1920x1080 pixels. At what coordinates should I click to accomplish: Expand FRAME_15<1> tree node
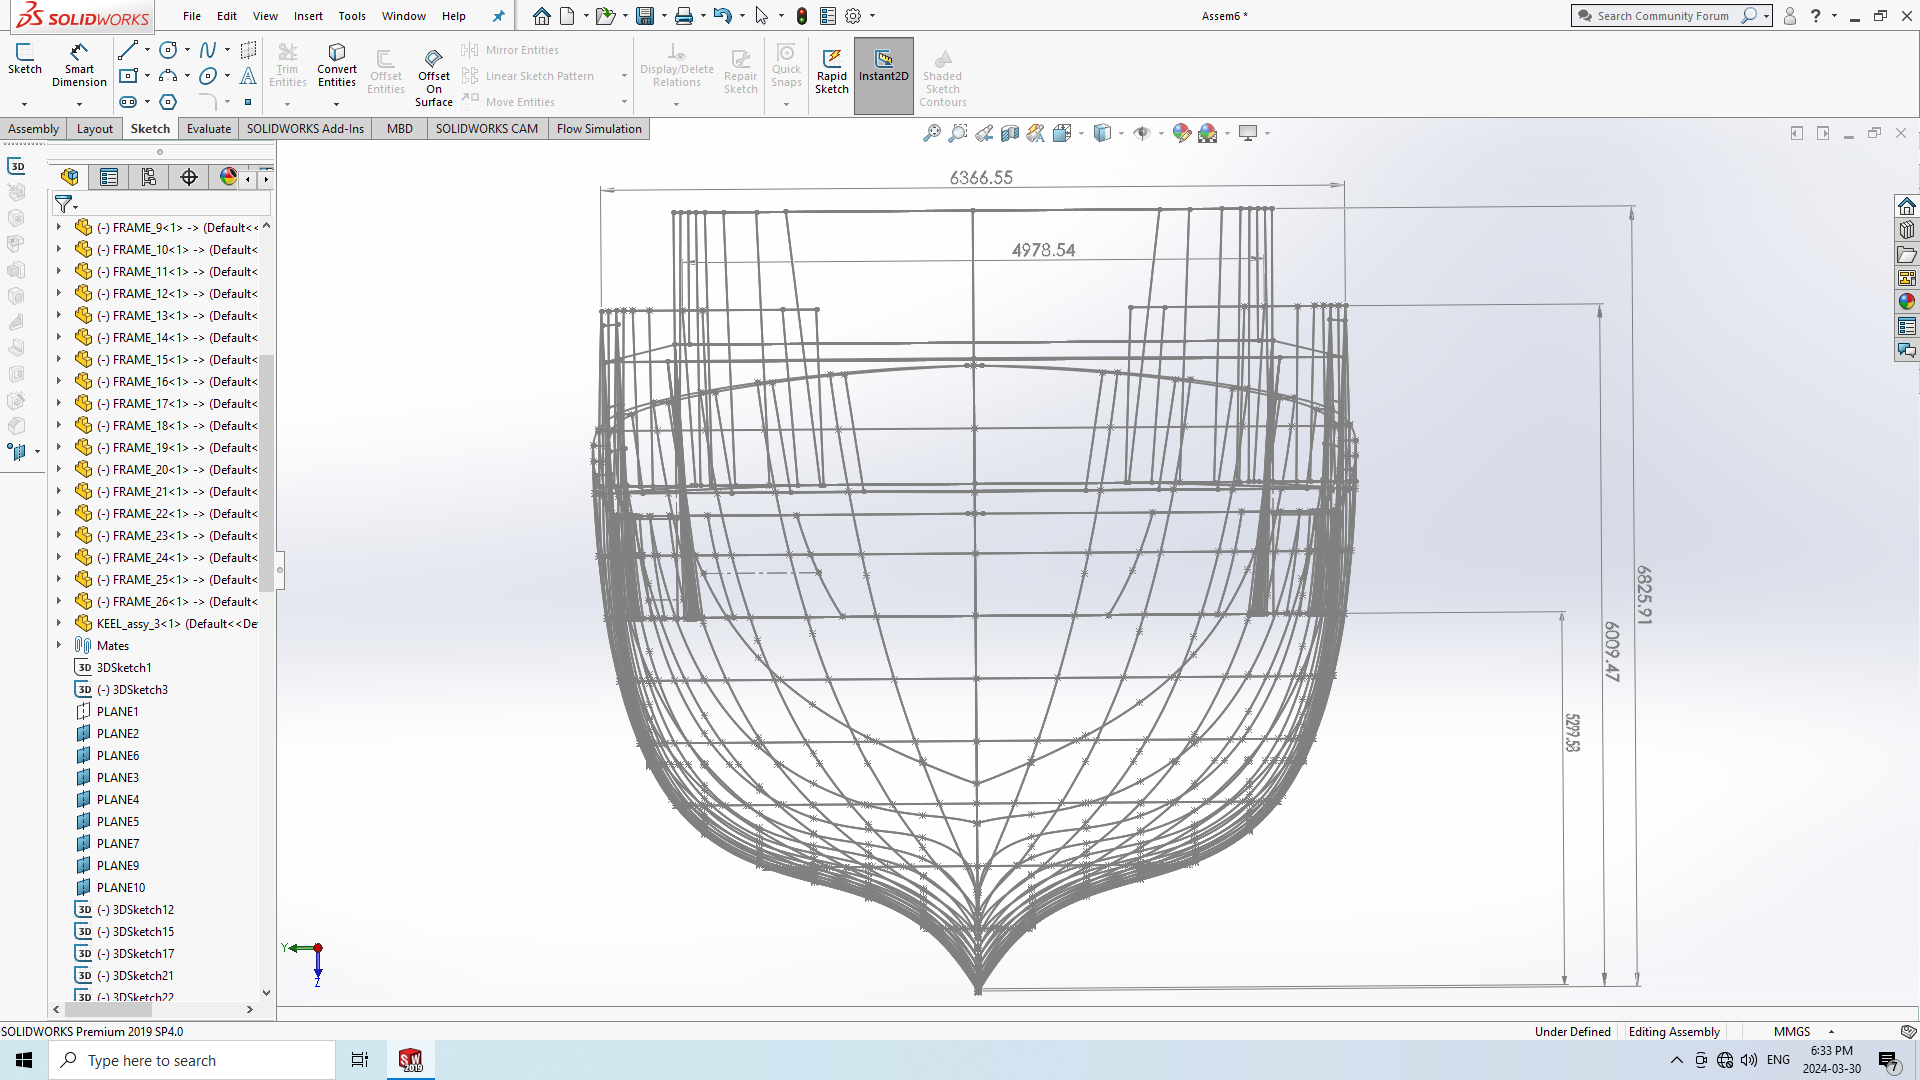(59, 359)
